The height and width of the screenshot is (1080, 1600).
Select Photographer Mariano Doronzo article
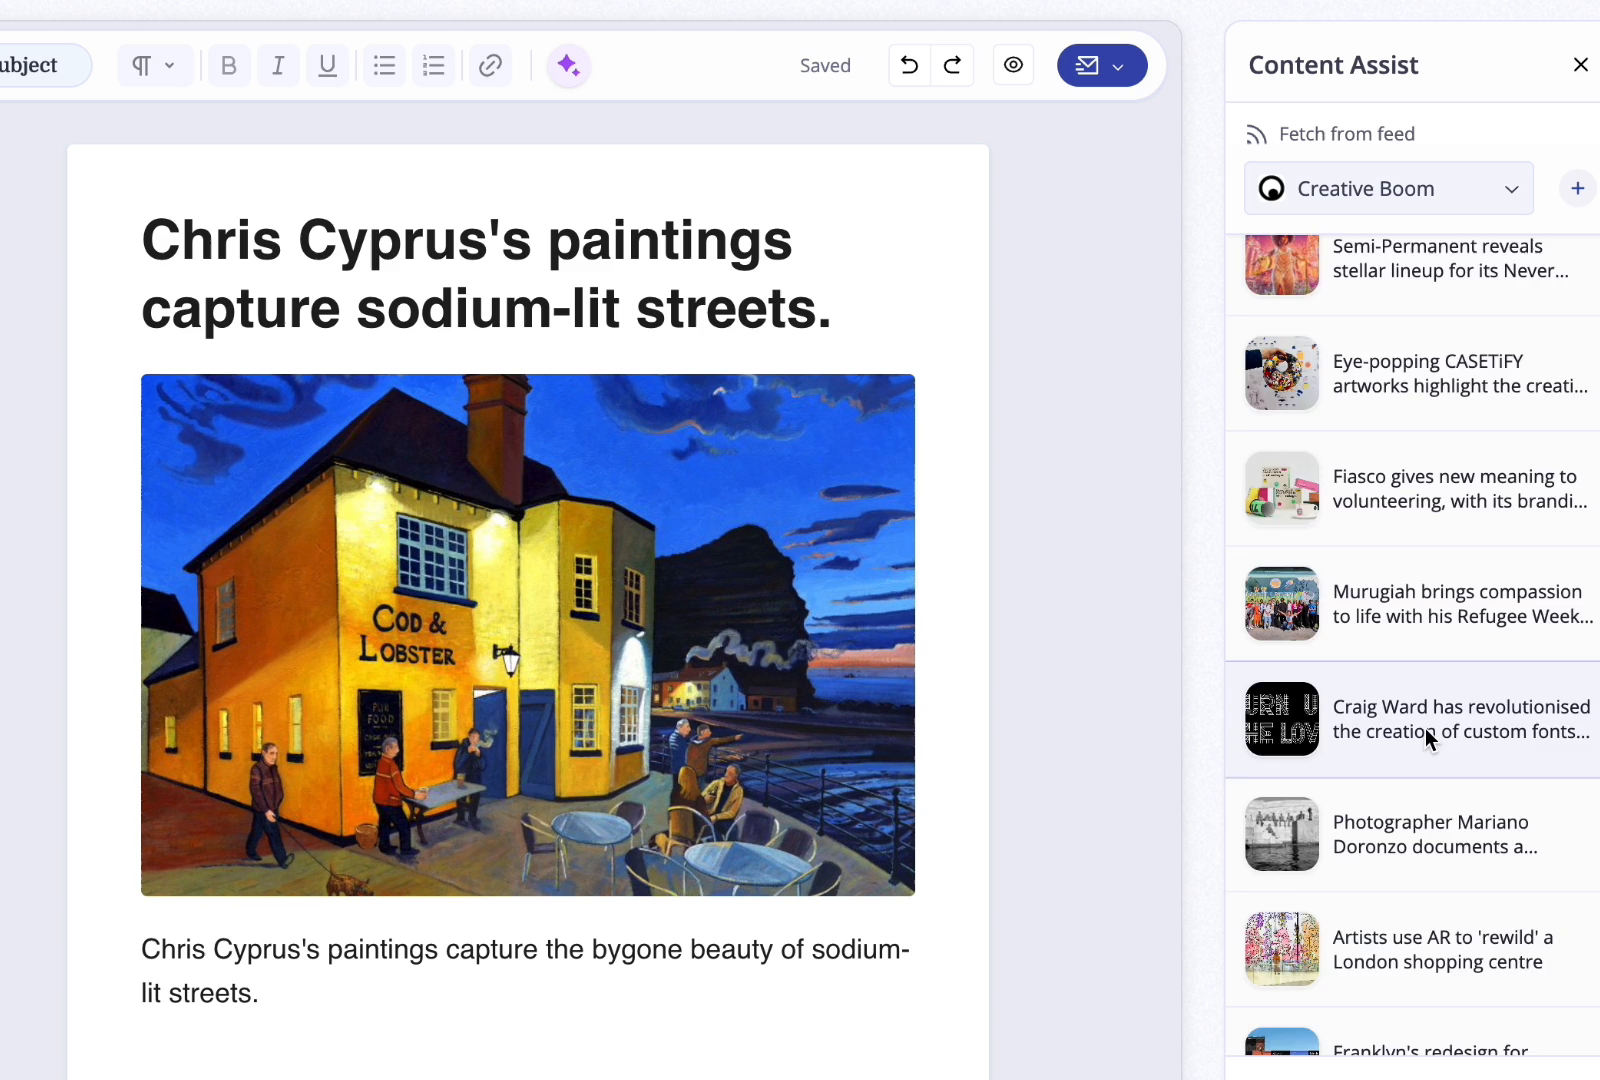[1413, 834]
